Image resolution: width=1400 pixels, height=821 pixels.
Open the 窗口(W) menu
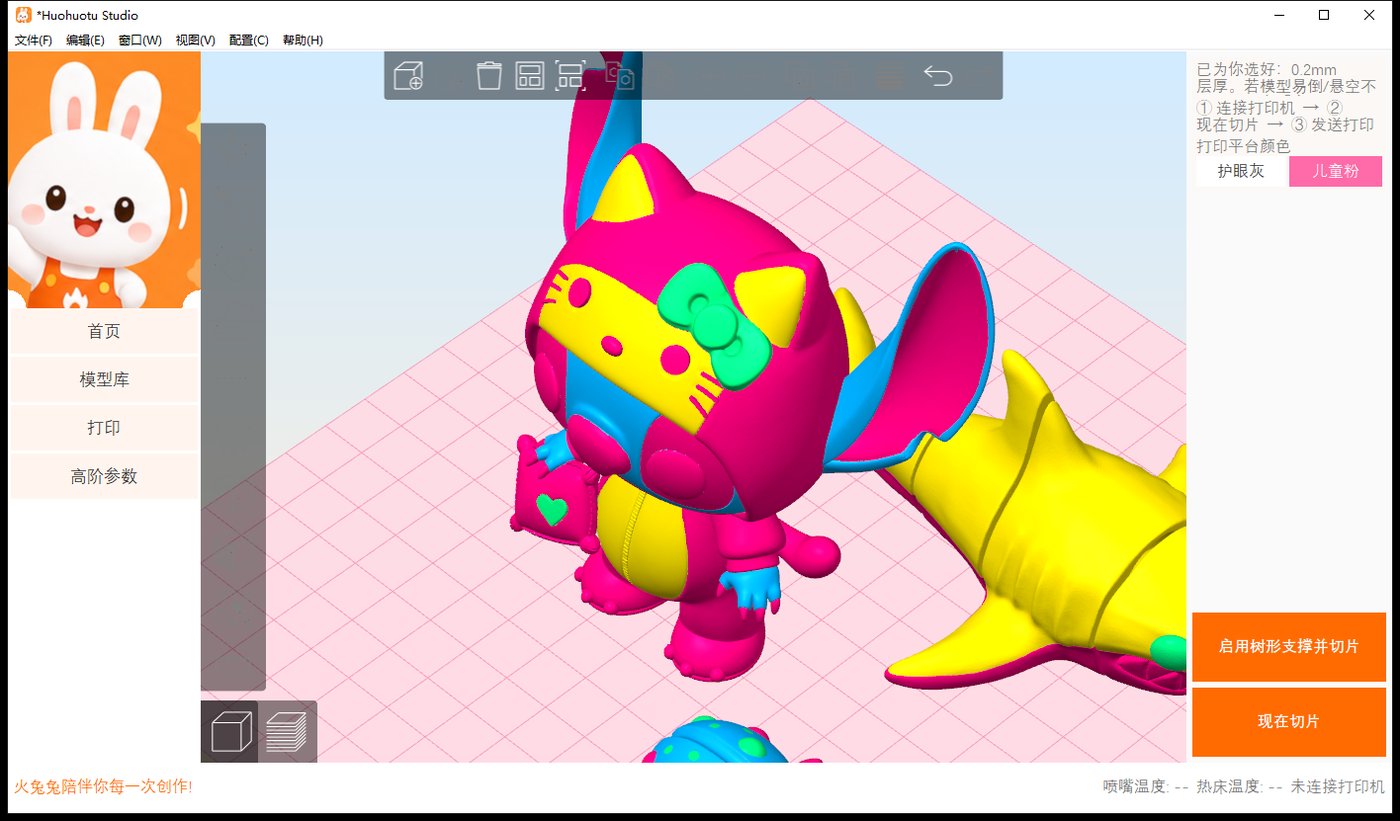pos(139,40)
